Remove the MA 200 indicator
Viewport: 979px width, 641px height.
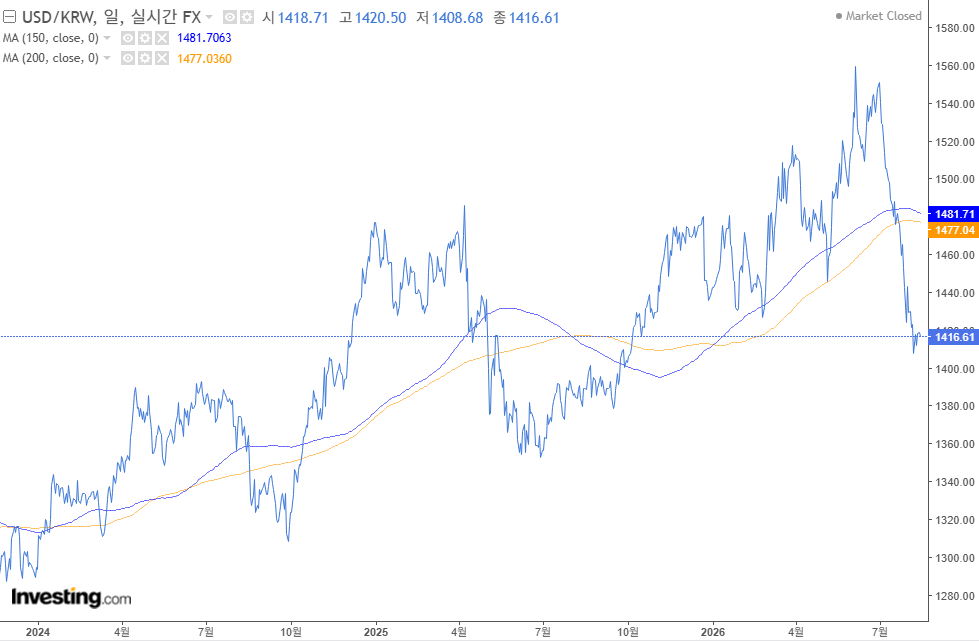tap(162, 58)
